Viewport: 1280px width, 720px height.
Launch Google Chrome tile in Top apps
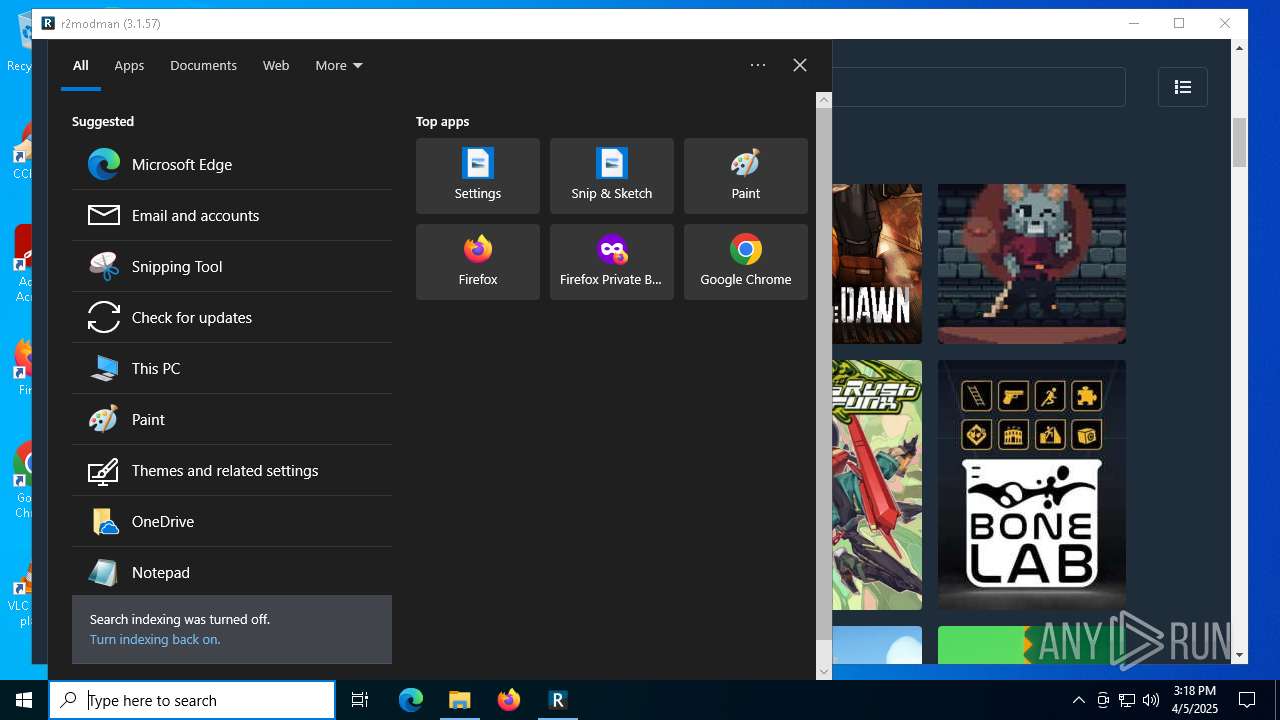click(746, 262)
